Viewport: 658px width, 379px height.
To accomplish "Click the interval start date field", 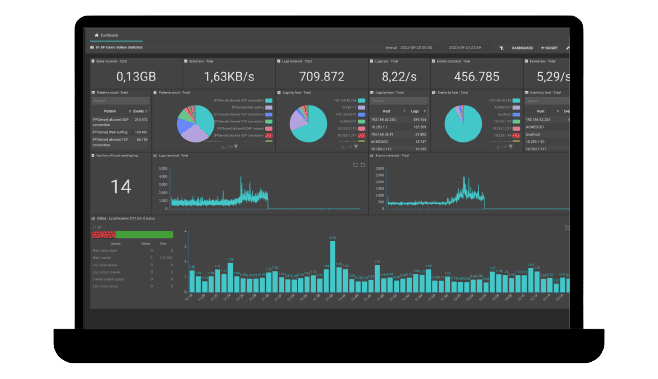I will click(421, 48).
